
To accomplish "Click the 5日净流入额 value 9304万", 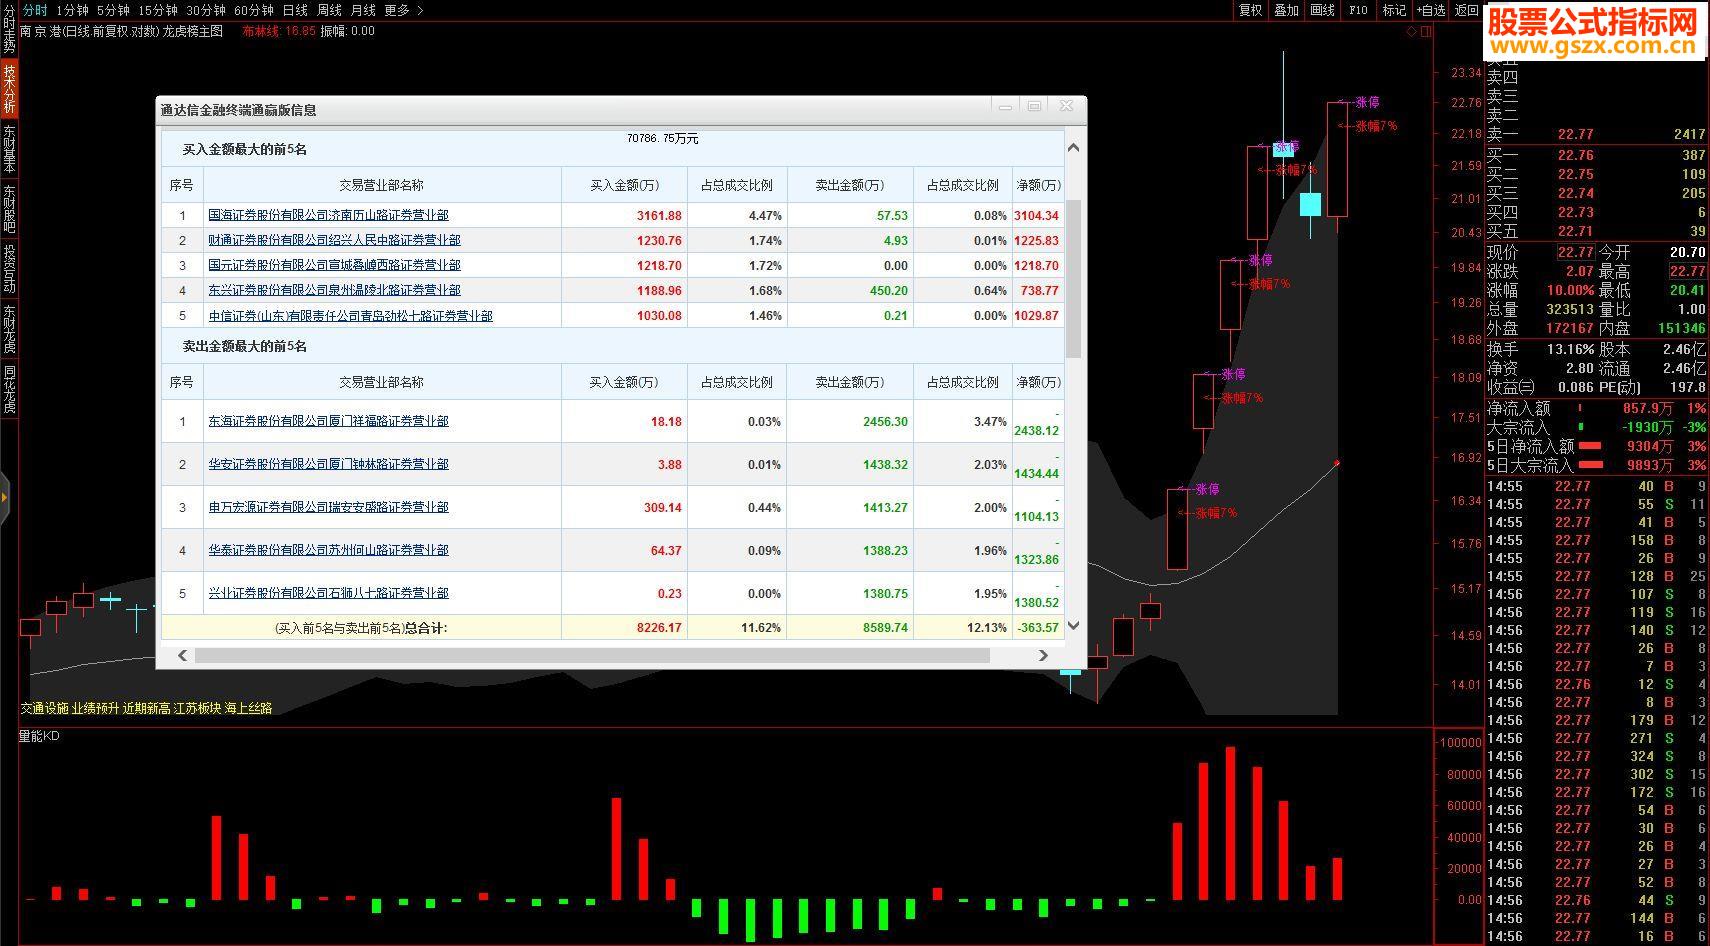I will tap(1649, 446).
